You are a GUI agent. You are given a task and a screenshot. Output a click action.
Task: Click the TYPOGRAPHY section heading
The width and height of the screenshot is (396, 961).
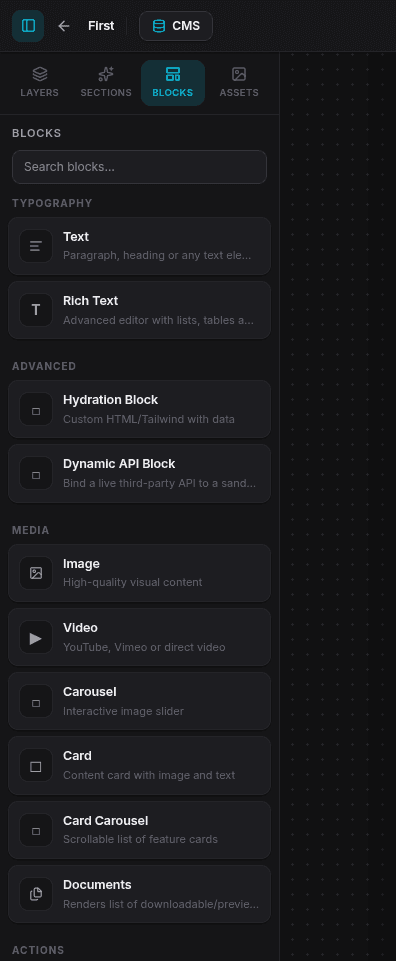click(52, 203)
